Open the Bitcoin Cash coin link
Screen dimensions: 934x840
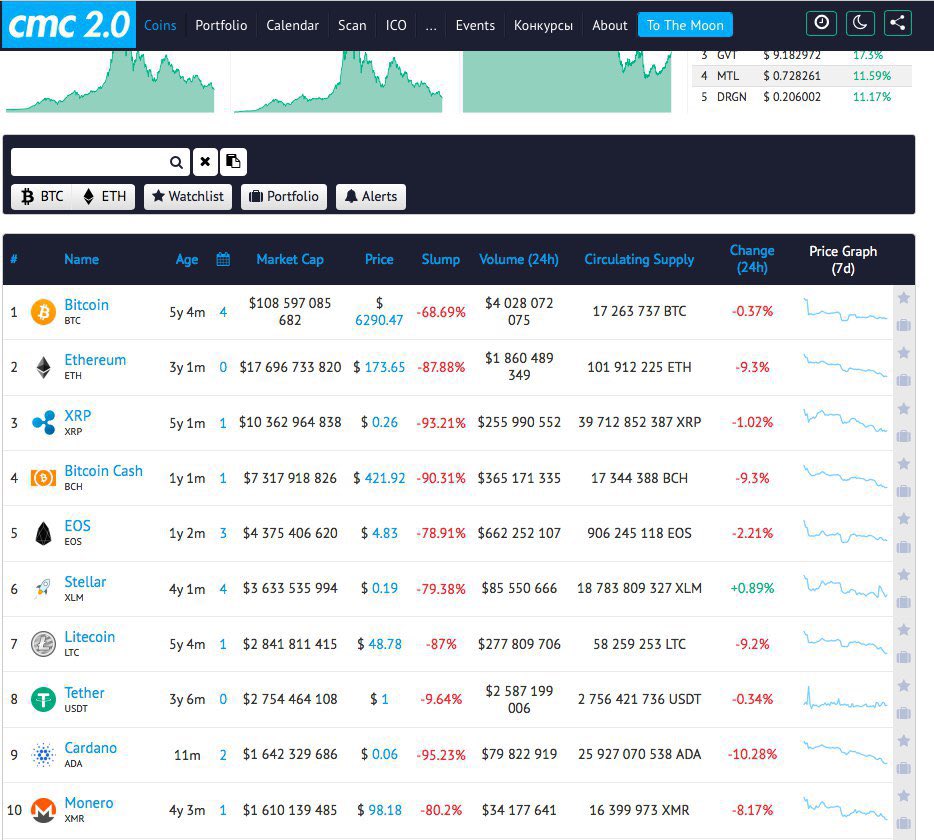click(x=104, y=471)
